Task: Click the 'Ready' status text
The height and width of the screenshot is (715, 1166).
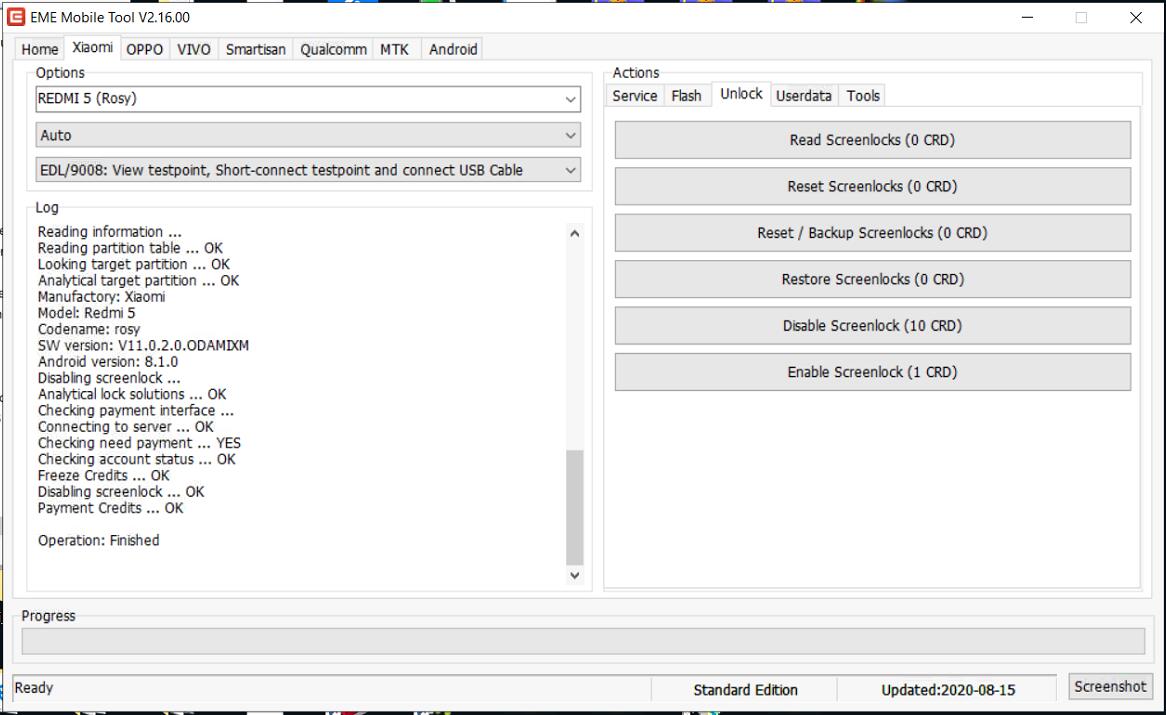Action: point(33,688)
